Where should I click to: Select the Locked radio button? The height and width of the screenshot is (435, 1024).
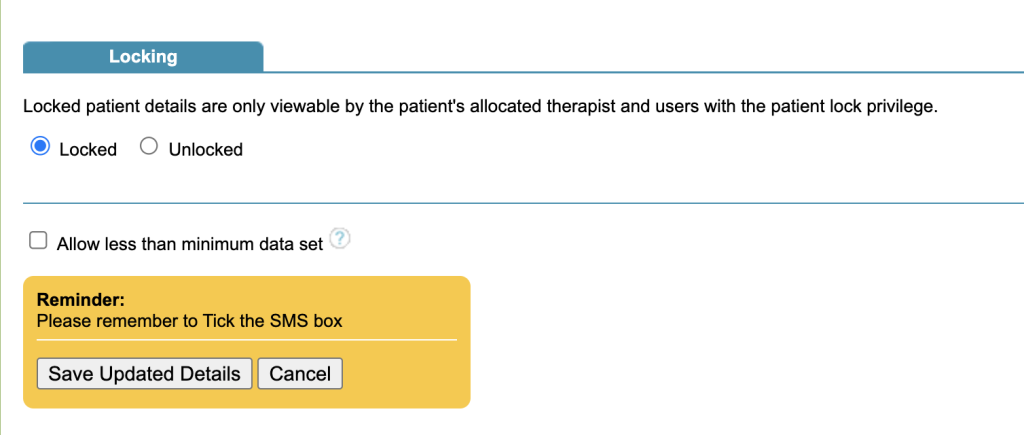[41, 147]
